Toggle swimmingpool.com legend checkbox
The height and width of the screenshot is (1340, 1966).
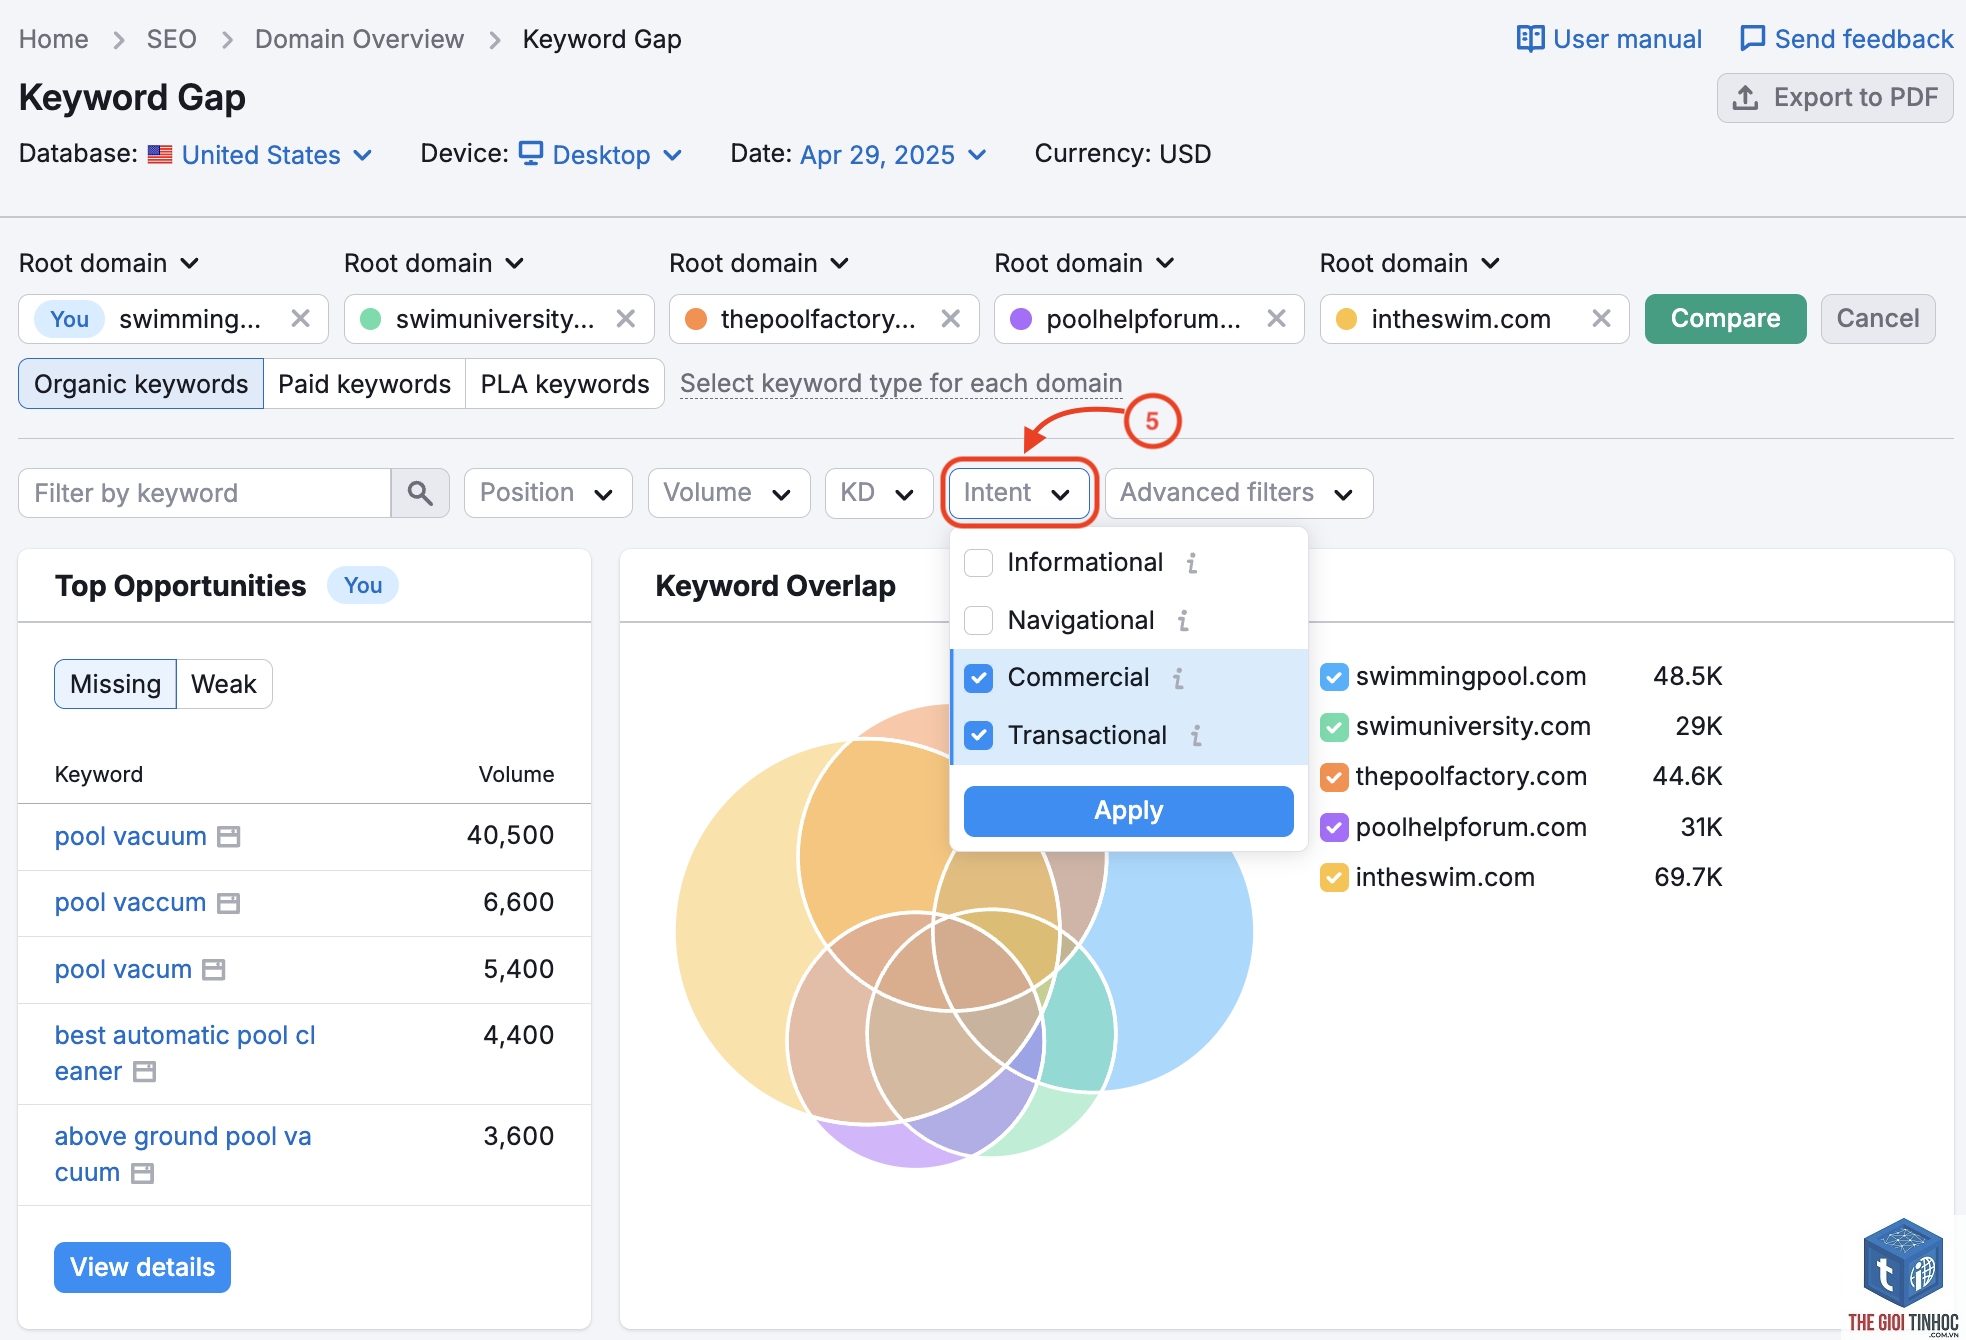[x=1334, y=677]
